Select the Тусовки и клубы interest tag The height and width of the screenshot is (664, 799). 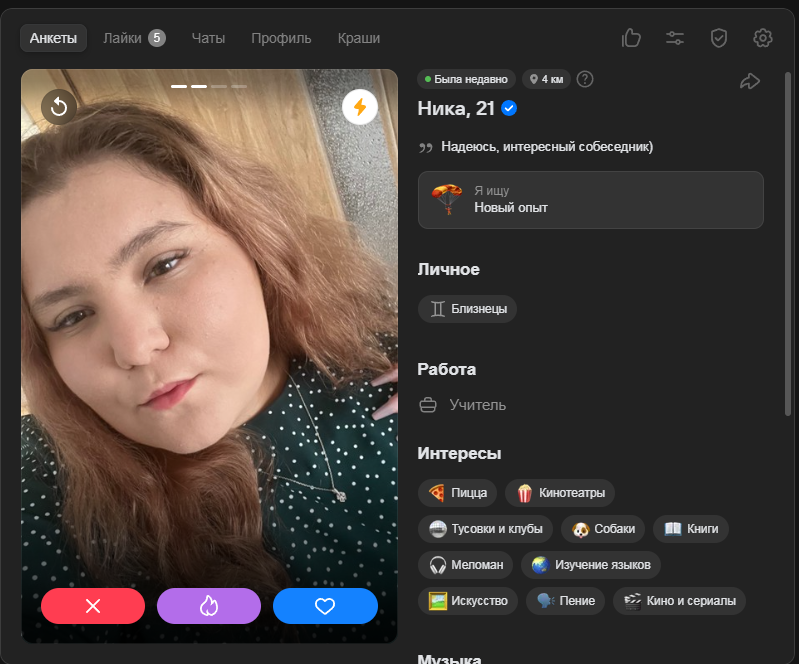[x=485, y=529]
